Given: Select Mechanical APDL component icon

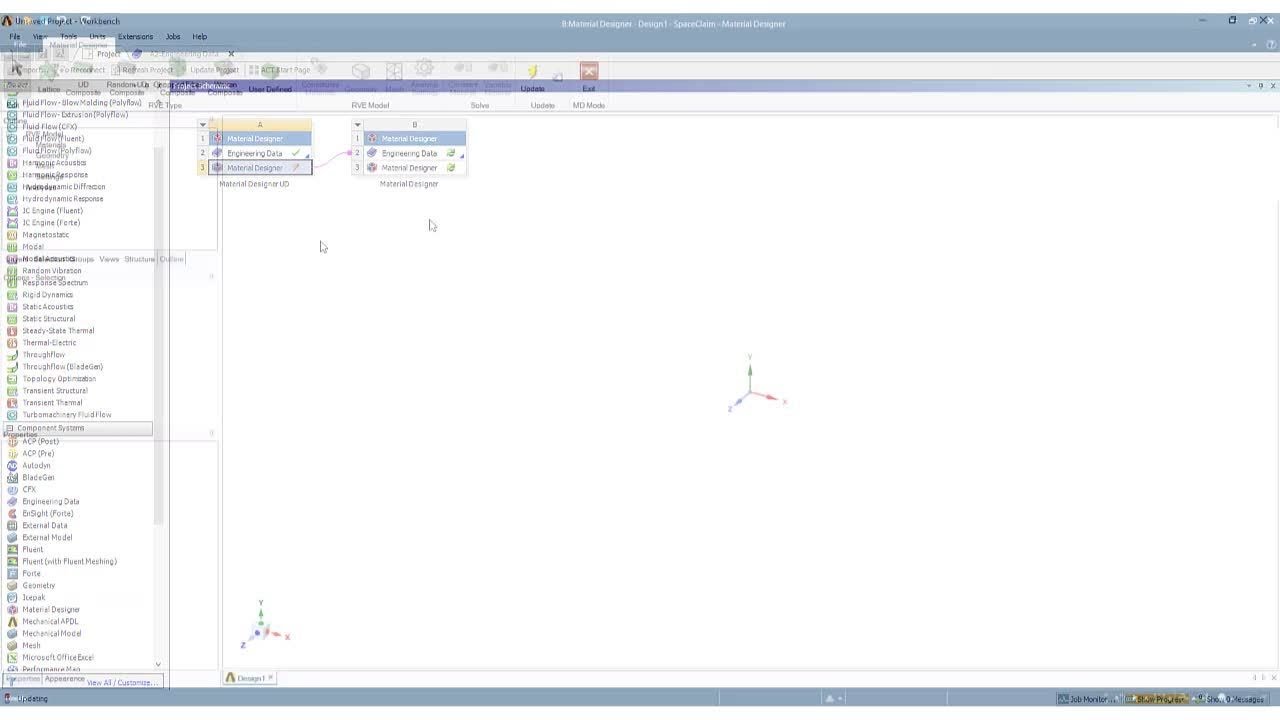Looking at the screenshot, I should click(x=12, y=621).
